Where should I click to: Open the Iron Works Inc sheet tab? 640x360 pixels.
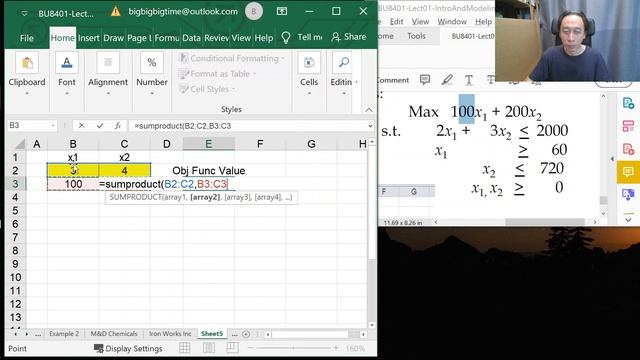coord(170,334)
